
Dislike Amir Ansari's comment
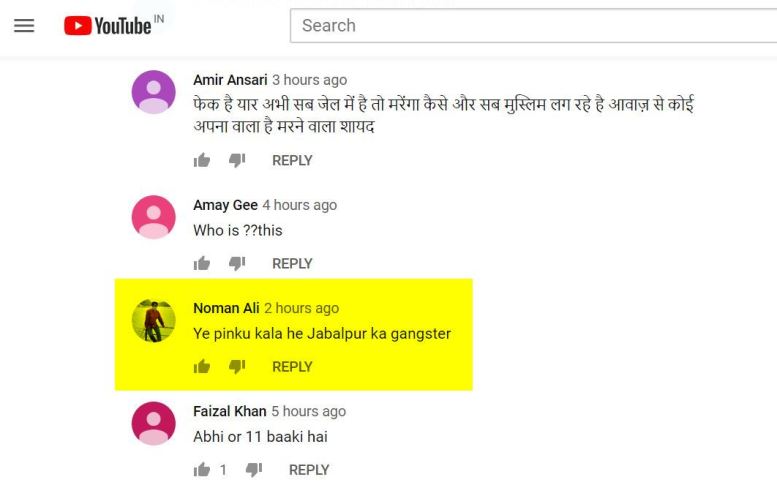coord(237,160)
